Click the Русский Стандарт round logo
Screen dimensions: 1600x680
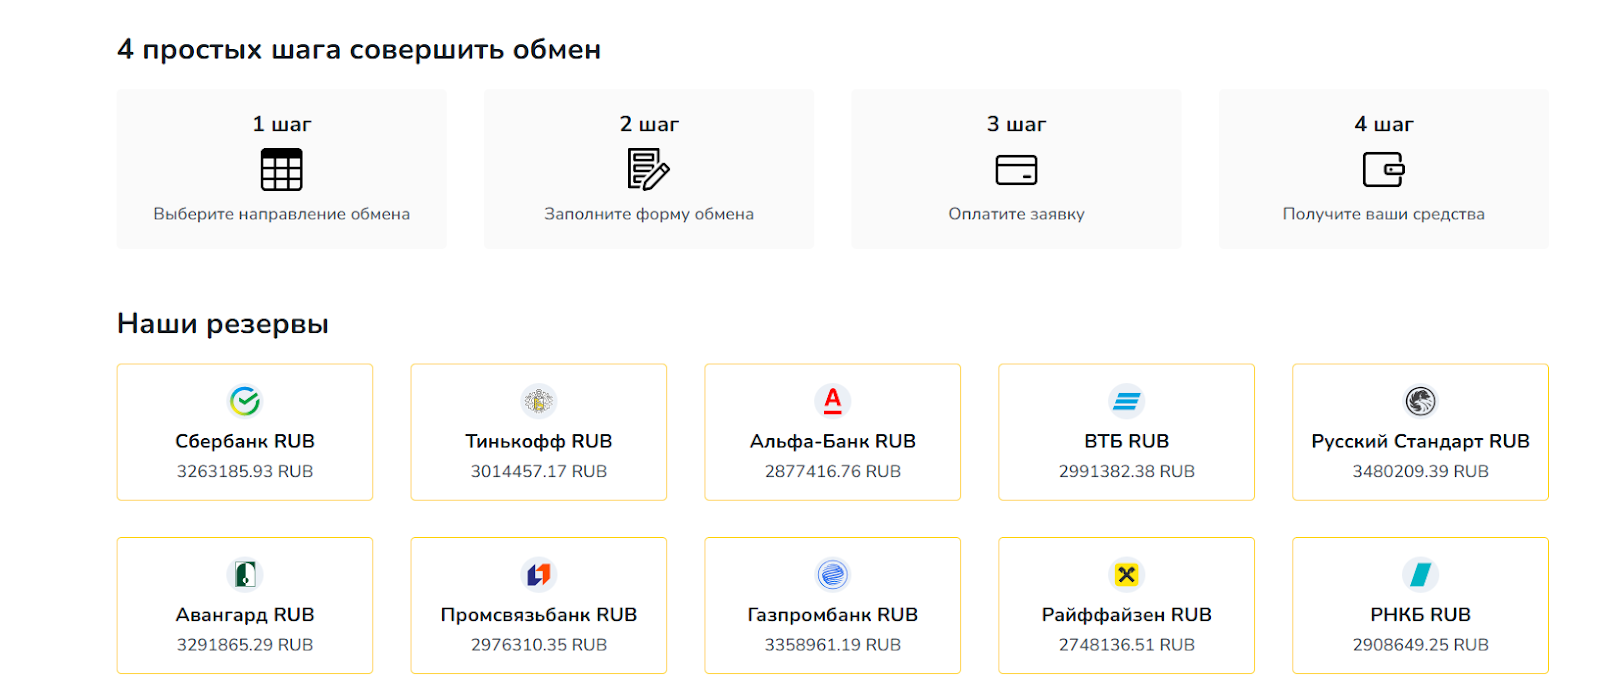[1421, 401]
